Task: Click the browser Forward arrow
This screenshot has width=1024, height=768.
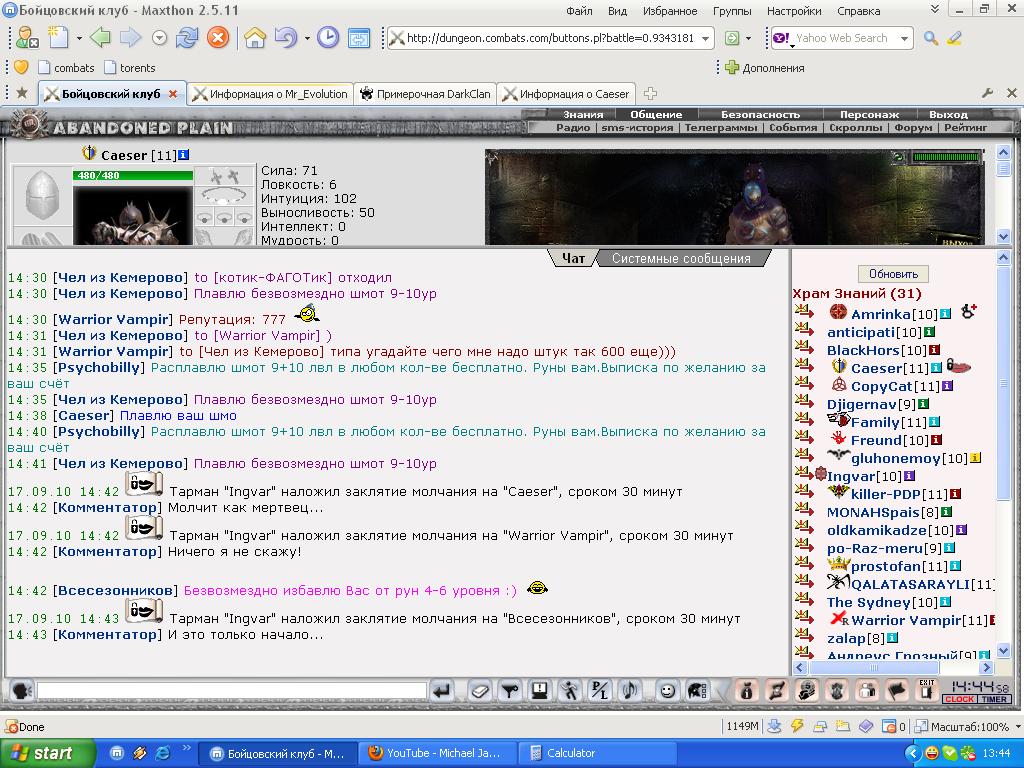Action: pyautogui.click(x=130, y=38)
